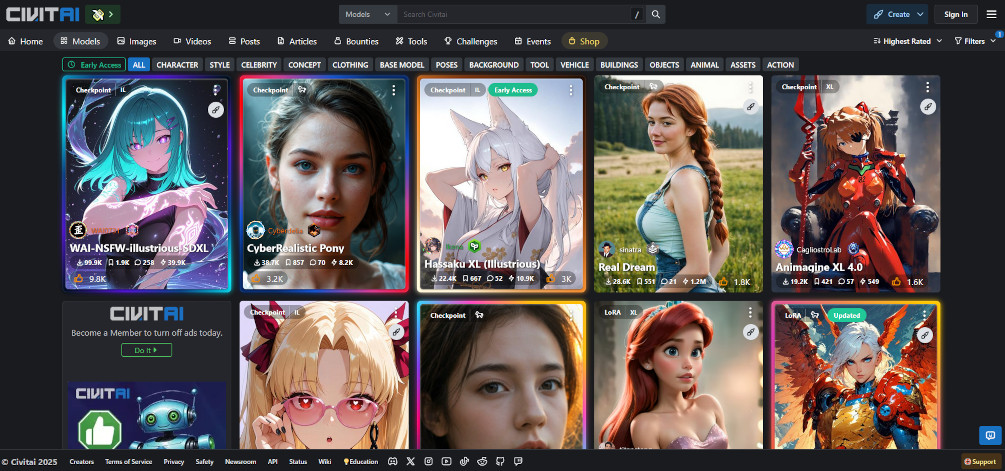
Task: Switch to the Posts tab
Action: pyautogui.click(x=244, y=41)
